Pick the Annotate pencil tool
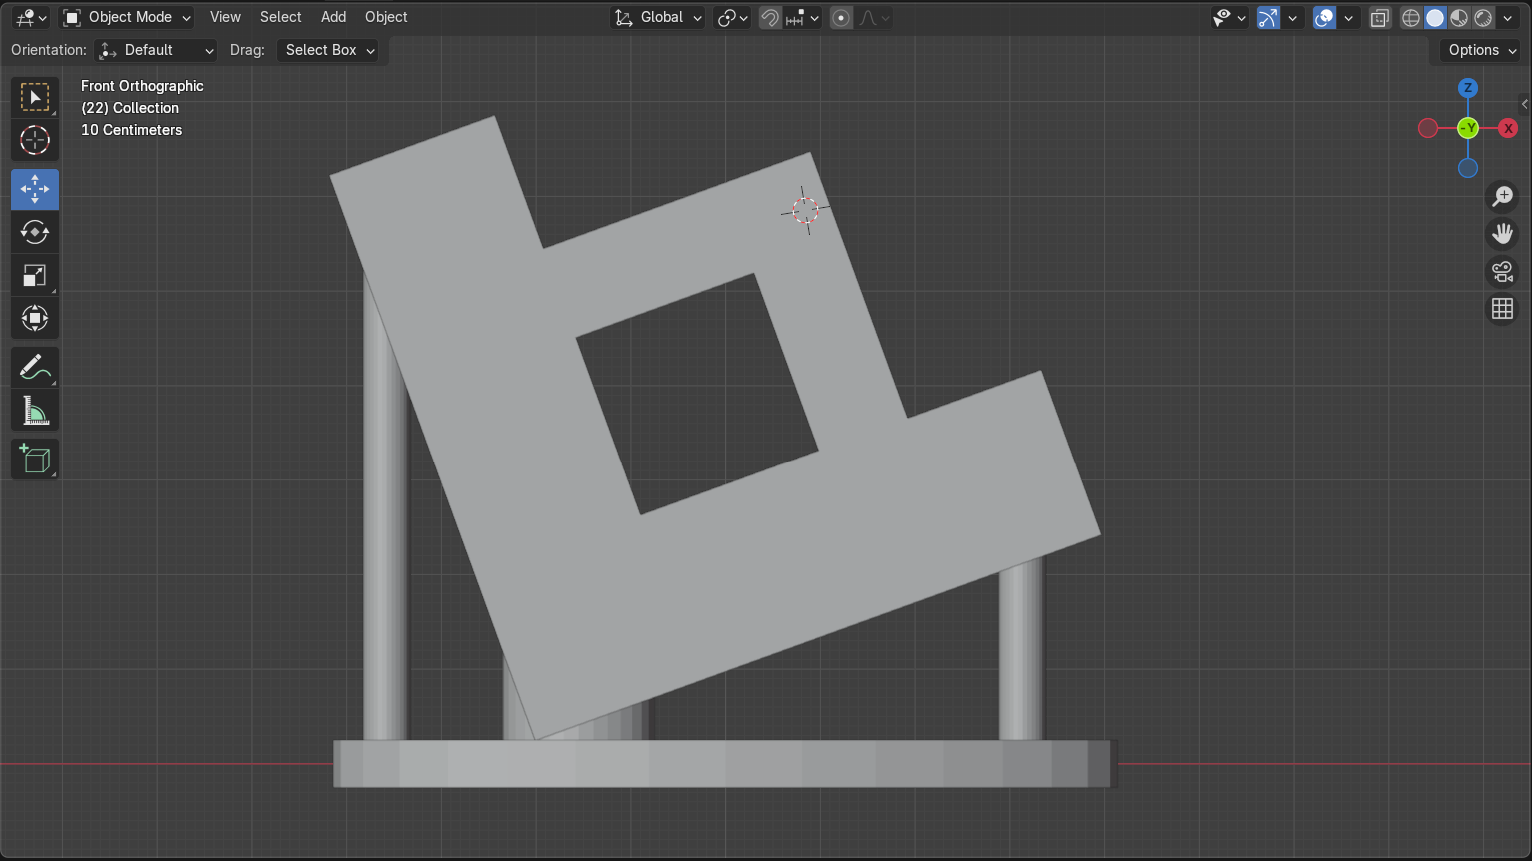This screenshot has width=1532, height=861. [35, 368]
